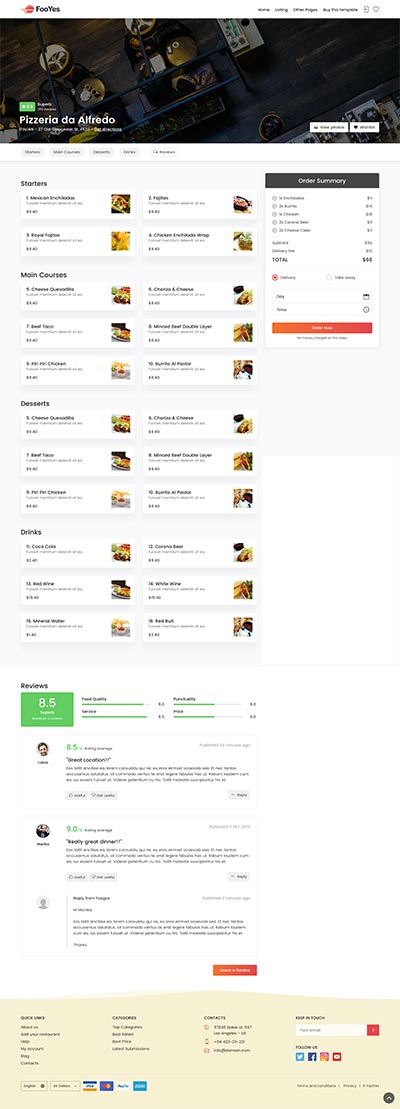This screenshot has height=1109, width=400.
Task: Click the Mastercard payment icon
Action: click(107, 1086)
